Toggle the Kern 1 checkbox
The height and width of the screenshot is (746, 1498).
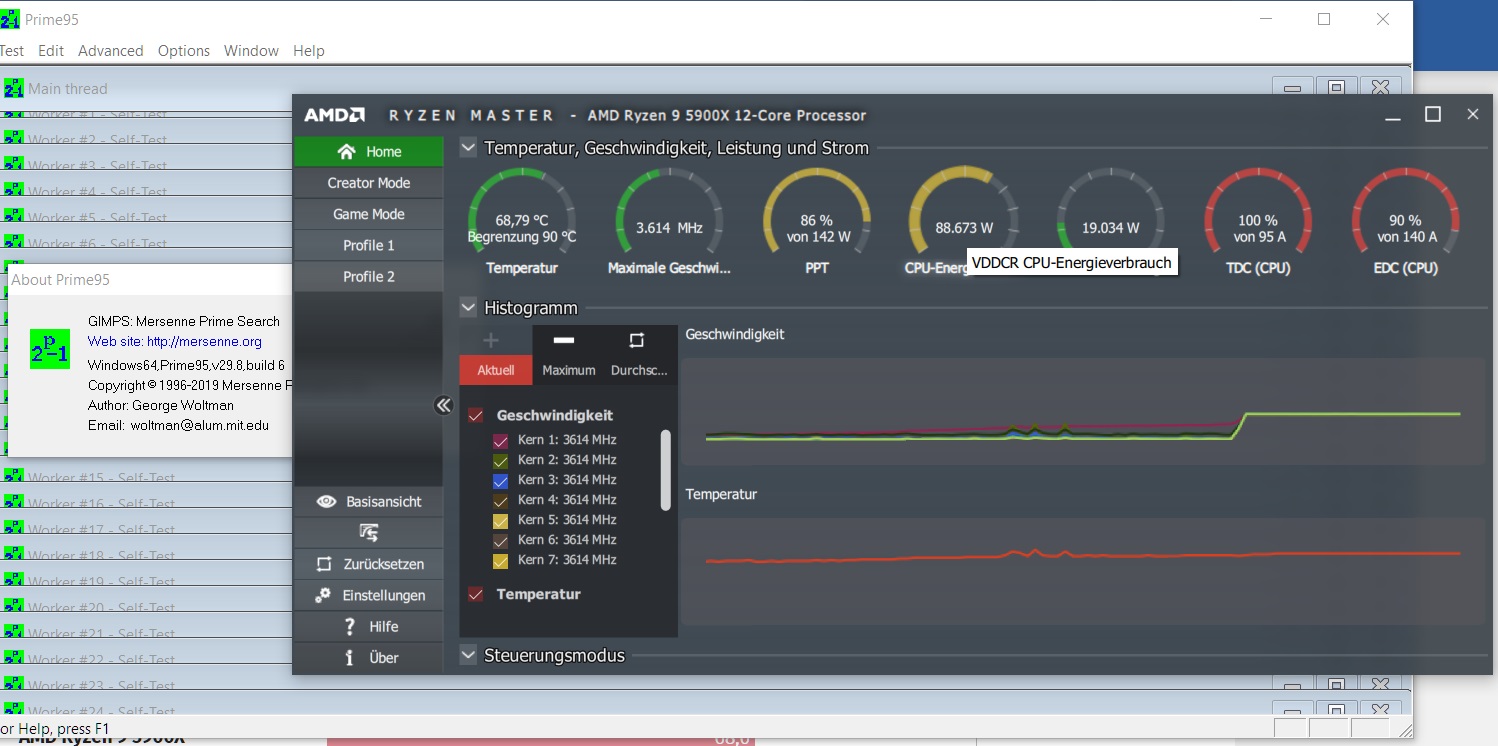coord(501,441)
